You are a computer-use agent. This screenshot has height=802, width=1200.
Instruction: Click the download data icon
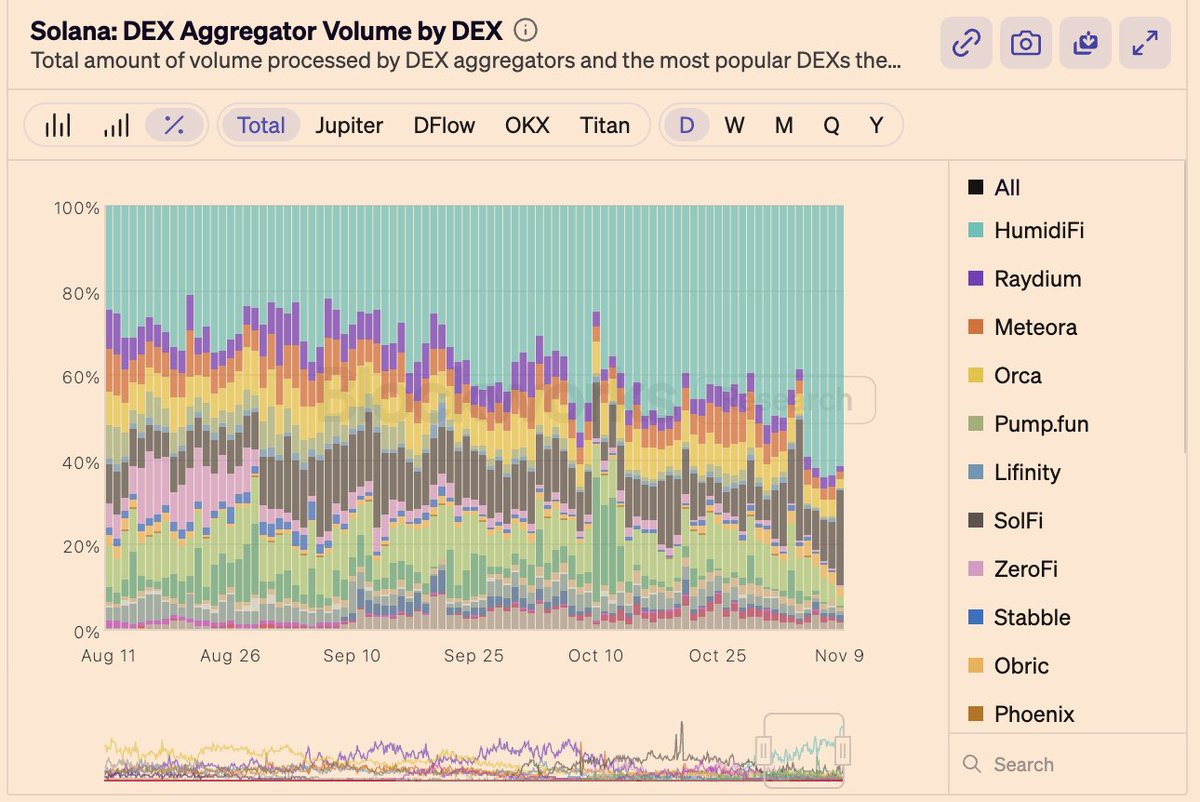[1085, 43]
